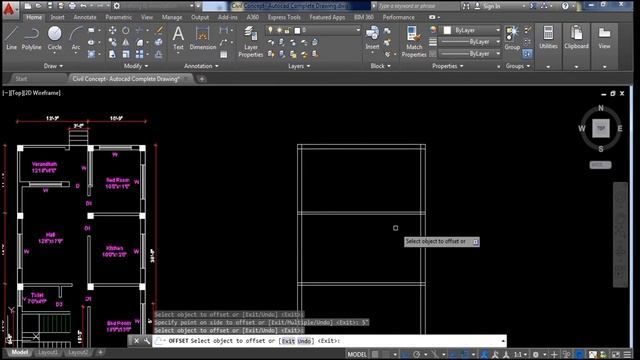Viewport: 640px width, 360px height.
Task: Expand the Draw panel
Action: [x=53, y=66]
